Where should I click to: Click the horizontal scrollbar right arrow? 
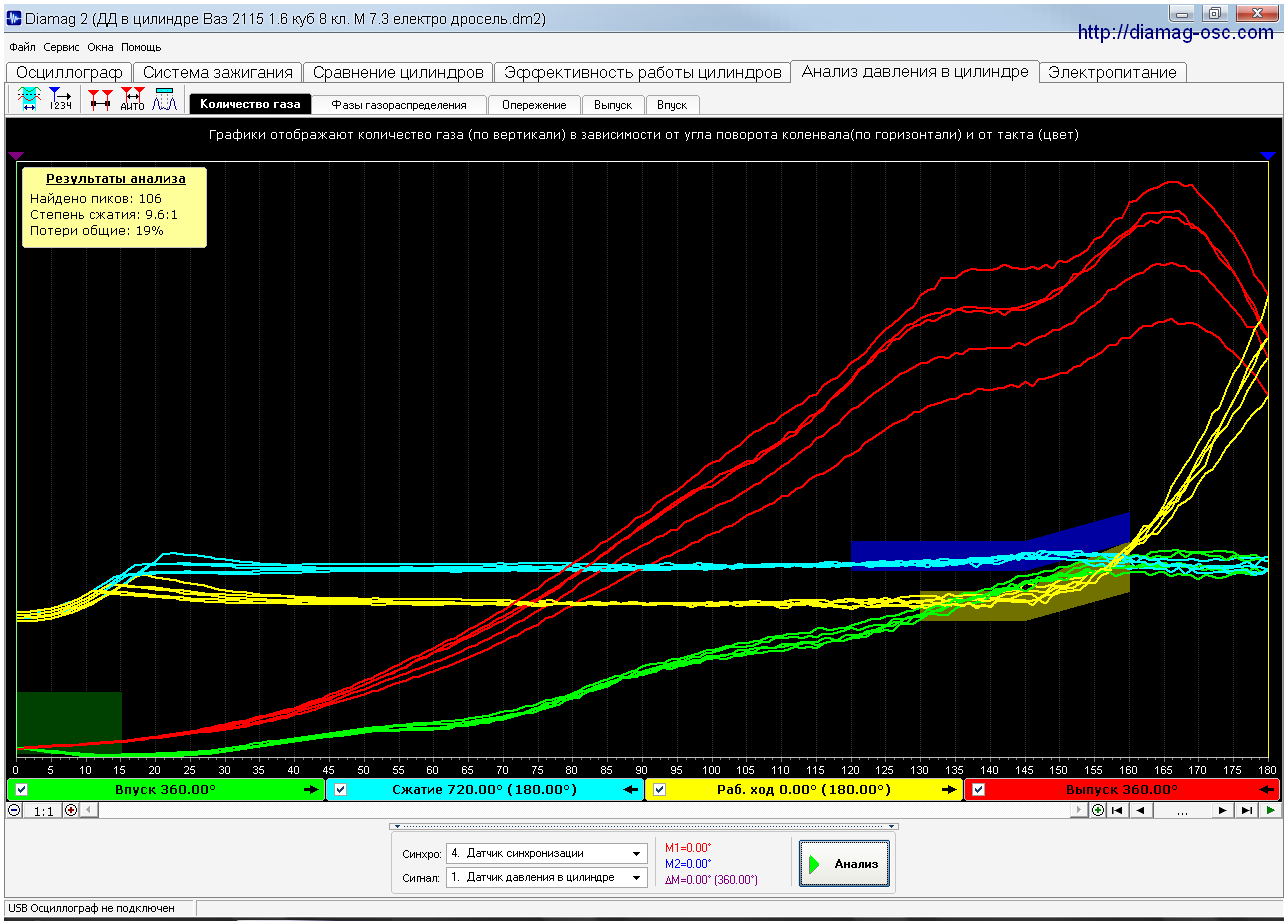click(1080, 810)
